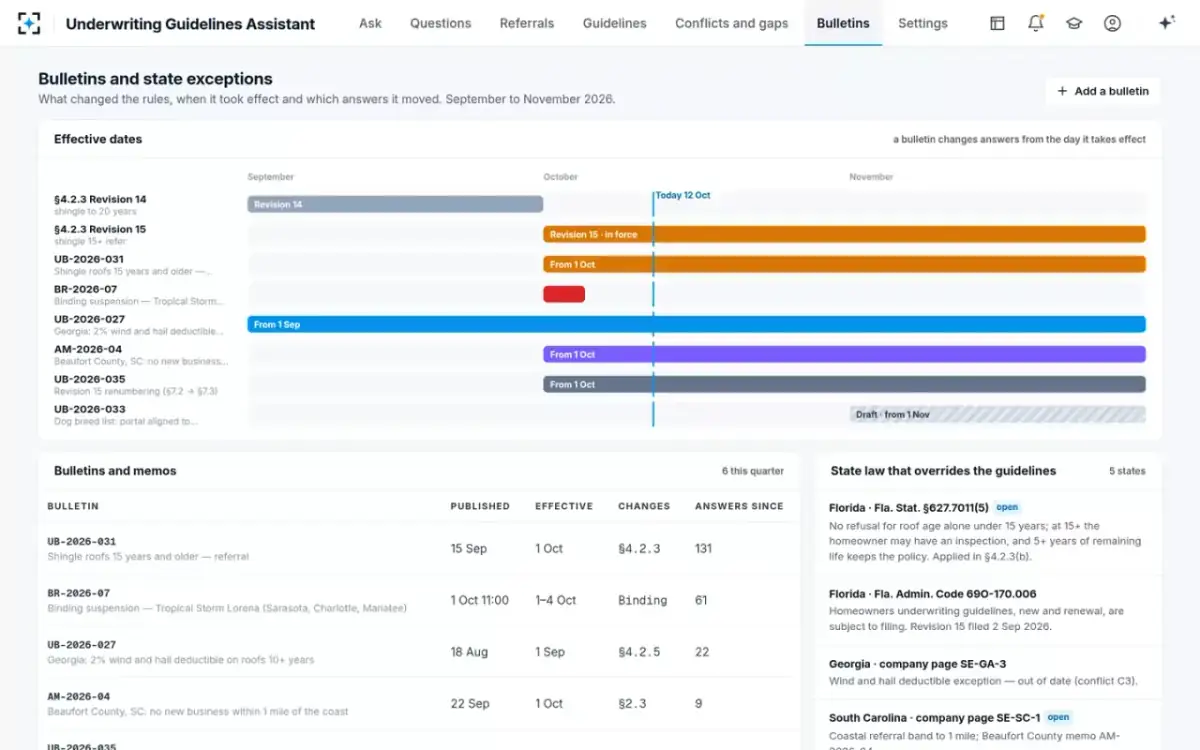Click the Answers Since column header
The image size is (1200, 750).
[739, 506]
